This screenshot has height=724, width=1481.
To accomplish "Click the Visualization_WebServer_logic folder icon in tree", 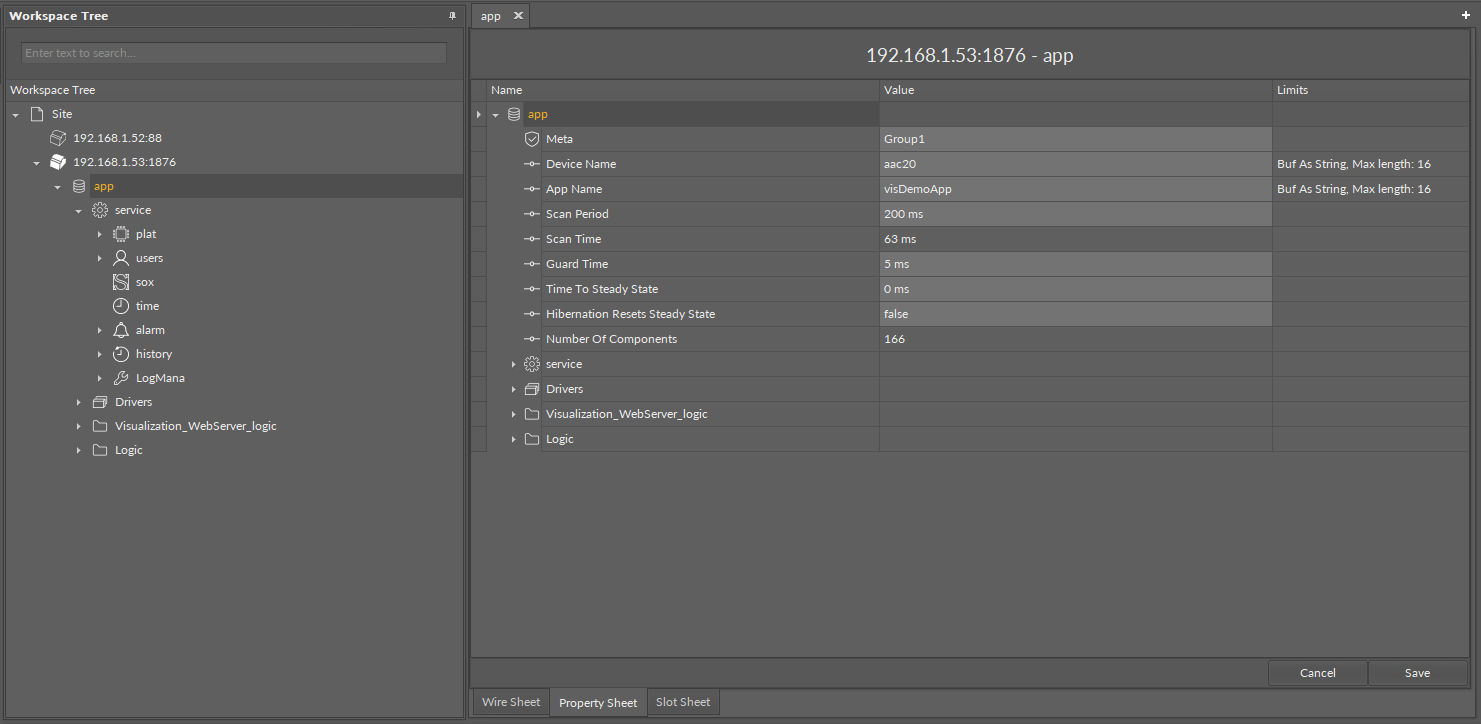I will point(100,426).
